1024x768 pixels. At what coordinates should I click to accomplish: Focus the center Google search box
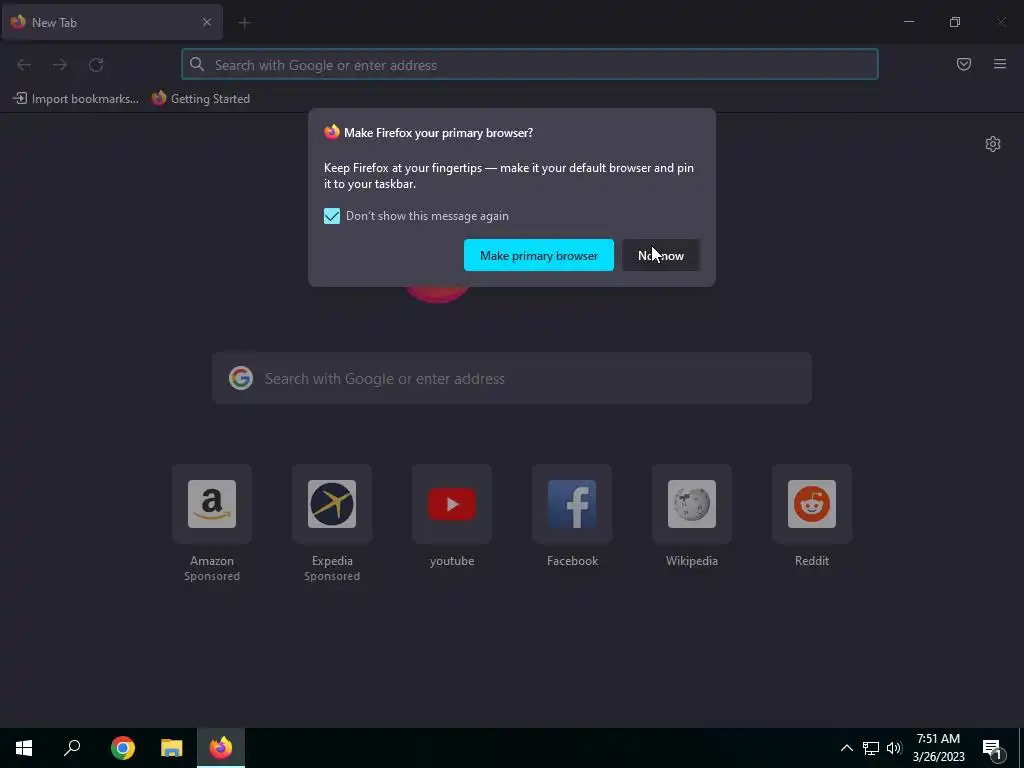point(512,378)
